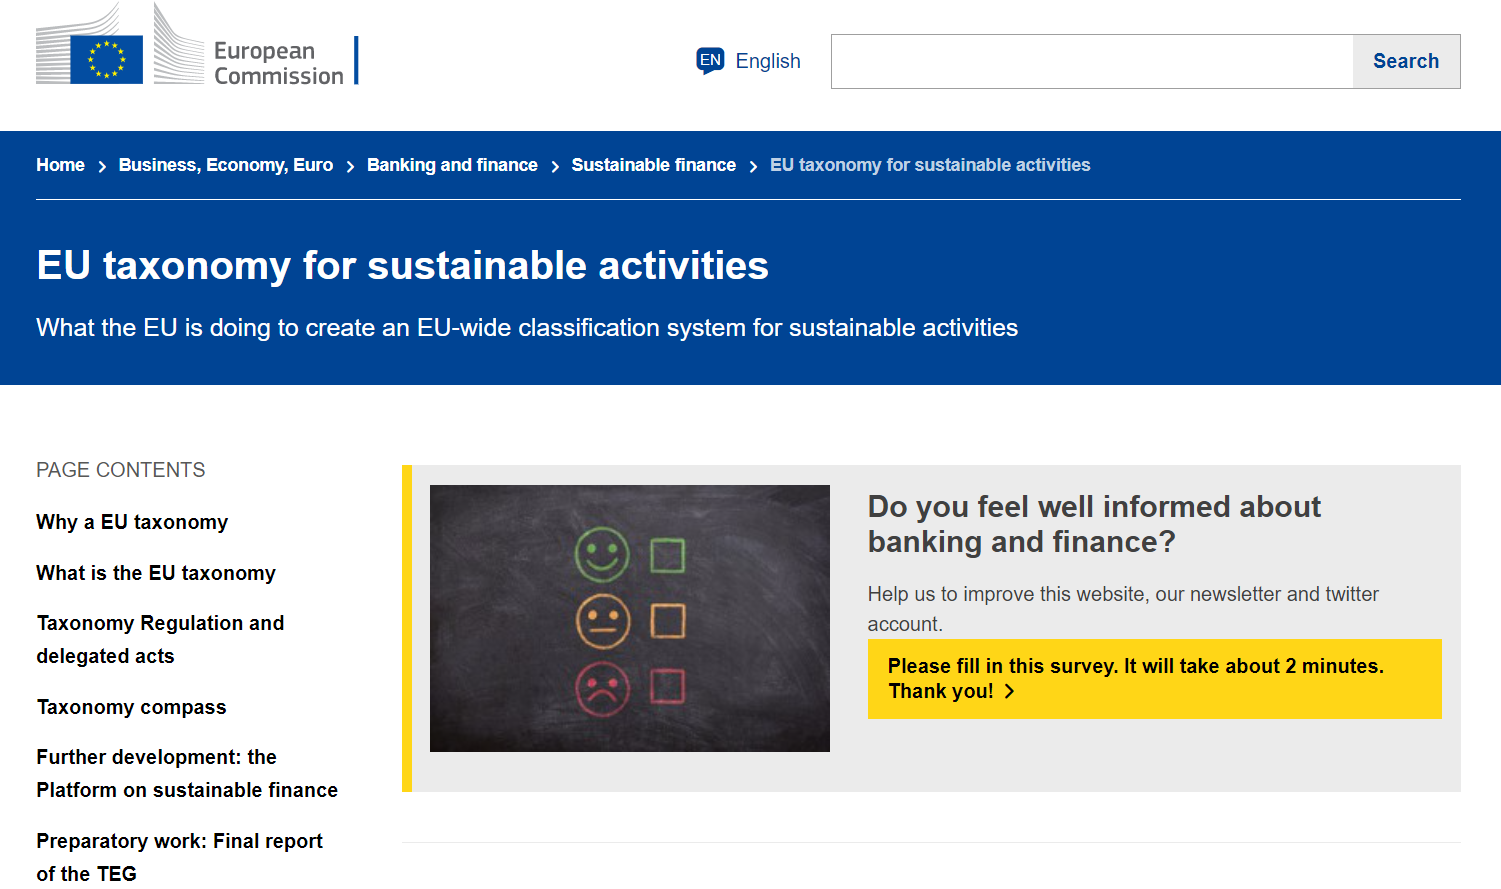Open the English language selector
The image size is (1501, 889).
[749, 61]
